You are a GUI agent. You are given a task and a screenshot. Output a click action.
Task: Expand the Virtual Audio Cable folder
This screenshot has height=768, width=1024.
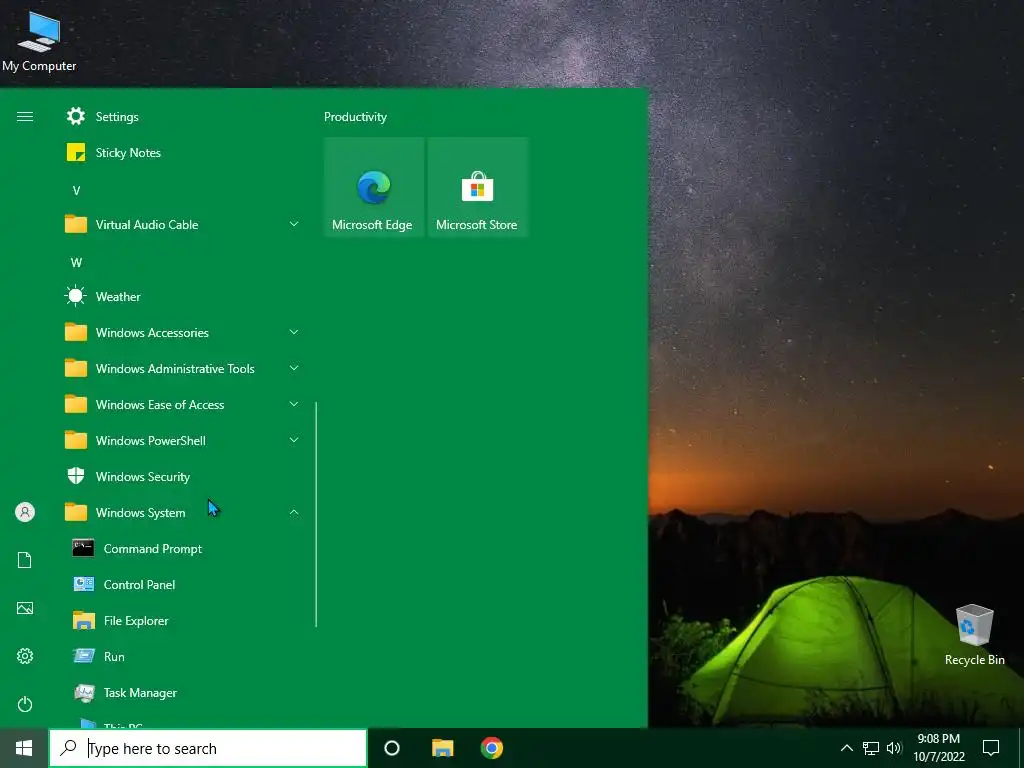tap(182, 225)
